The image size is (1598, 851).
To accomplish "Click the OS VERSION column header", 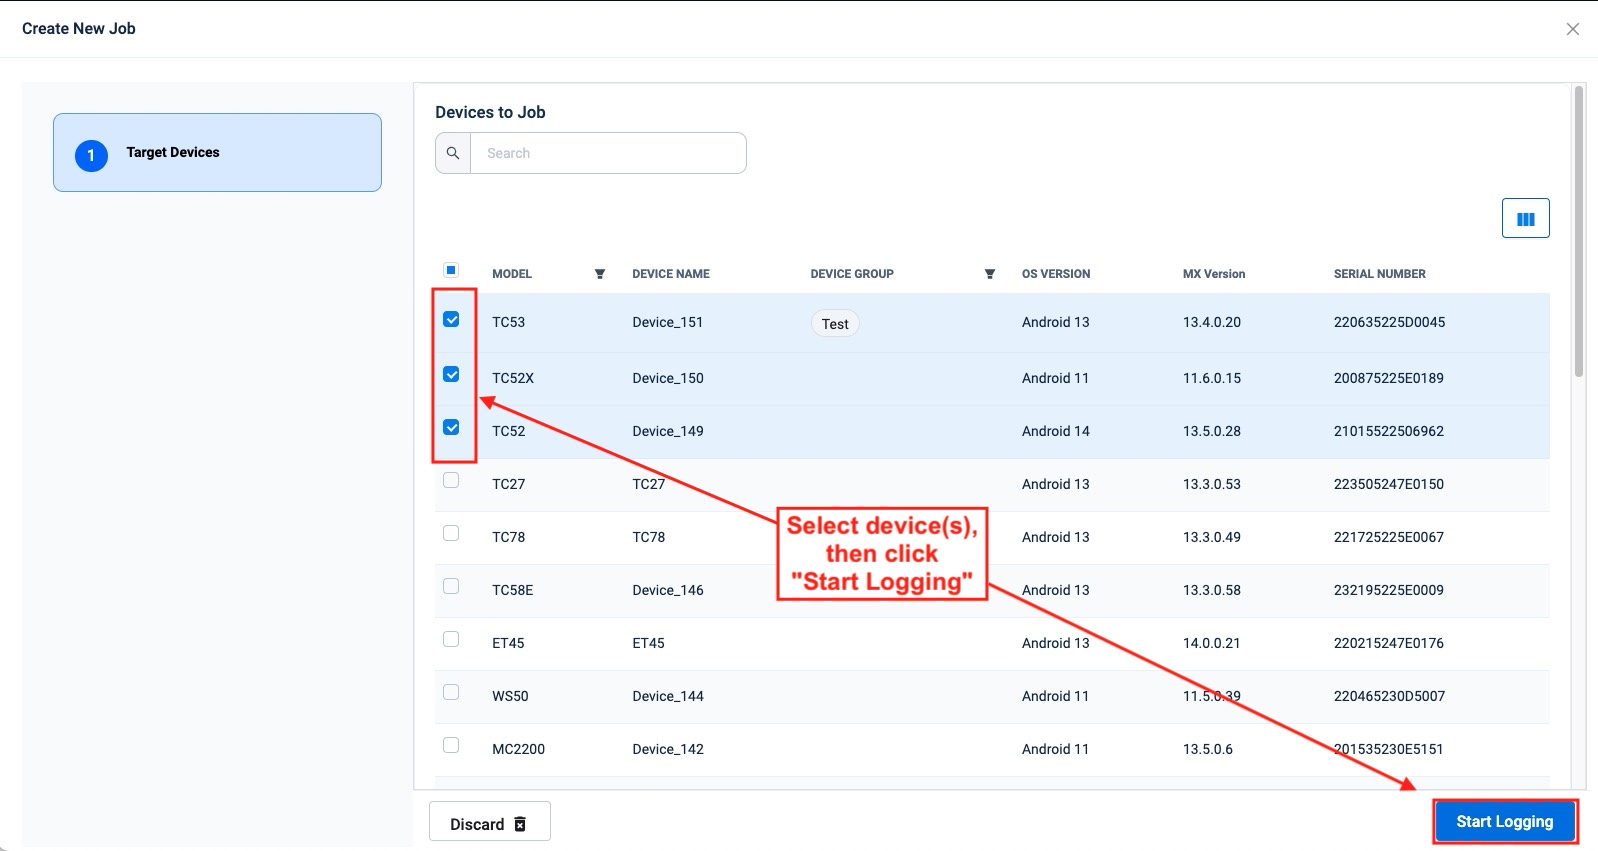I will pyautogui.click(x=1055, y=274).
